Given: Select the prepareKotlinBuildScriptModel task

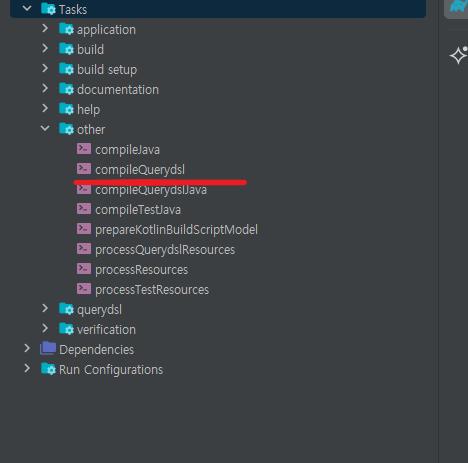Looking at the screenshot, I should pos(176,230).
